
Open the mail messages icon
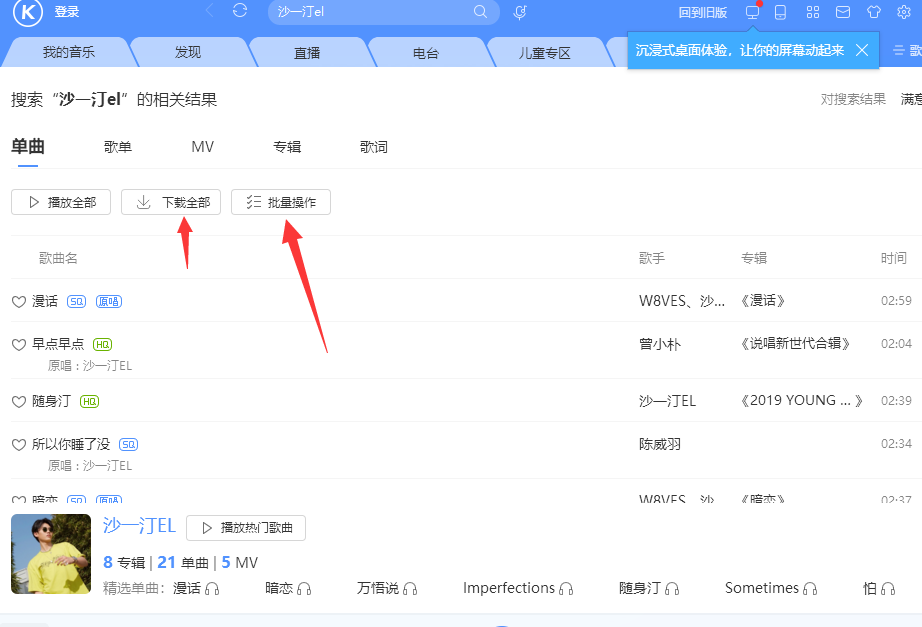[x=843, y=12]
